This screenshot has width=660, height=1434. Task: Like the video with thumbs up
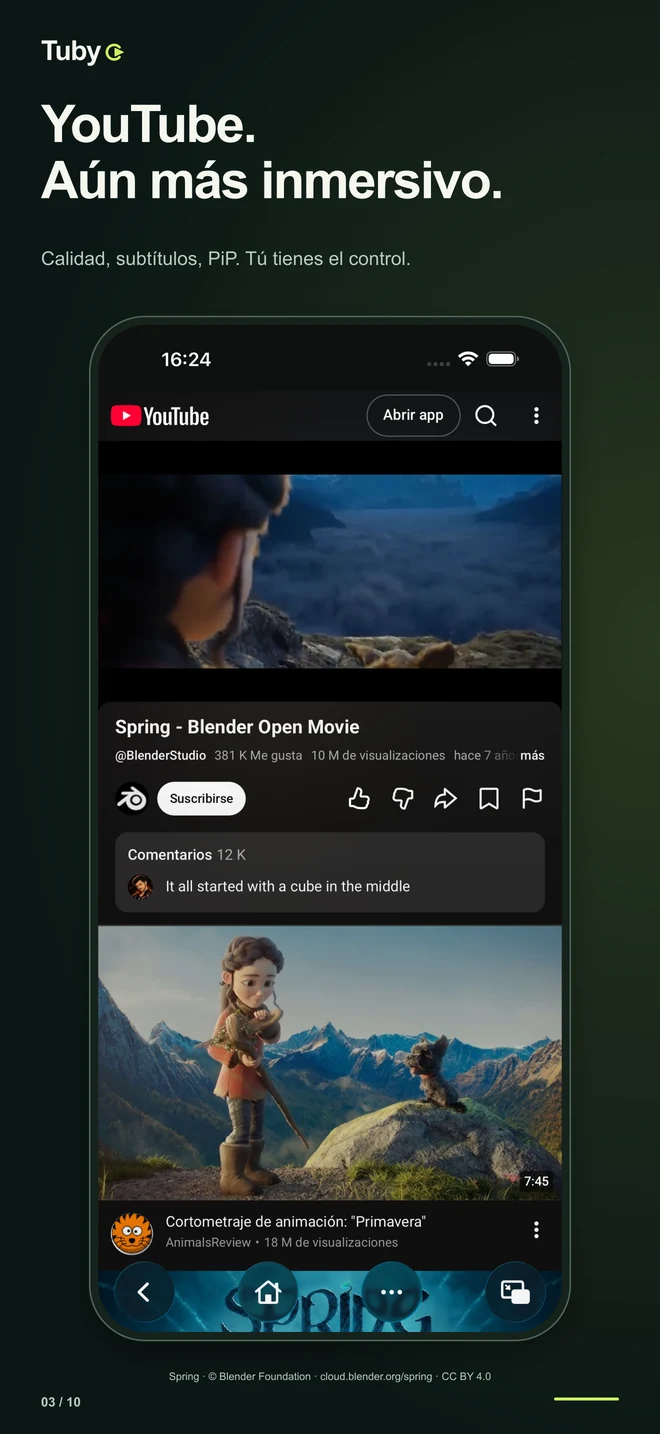pos(359,798)
